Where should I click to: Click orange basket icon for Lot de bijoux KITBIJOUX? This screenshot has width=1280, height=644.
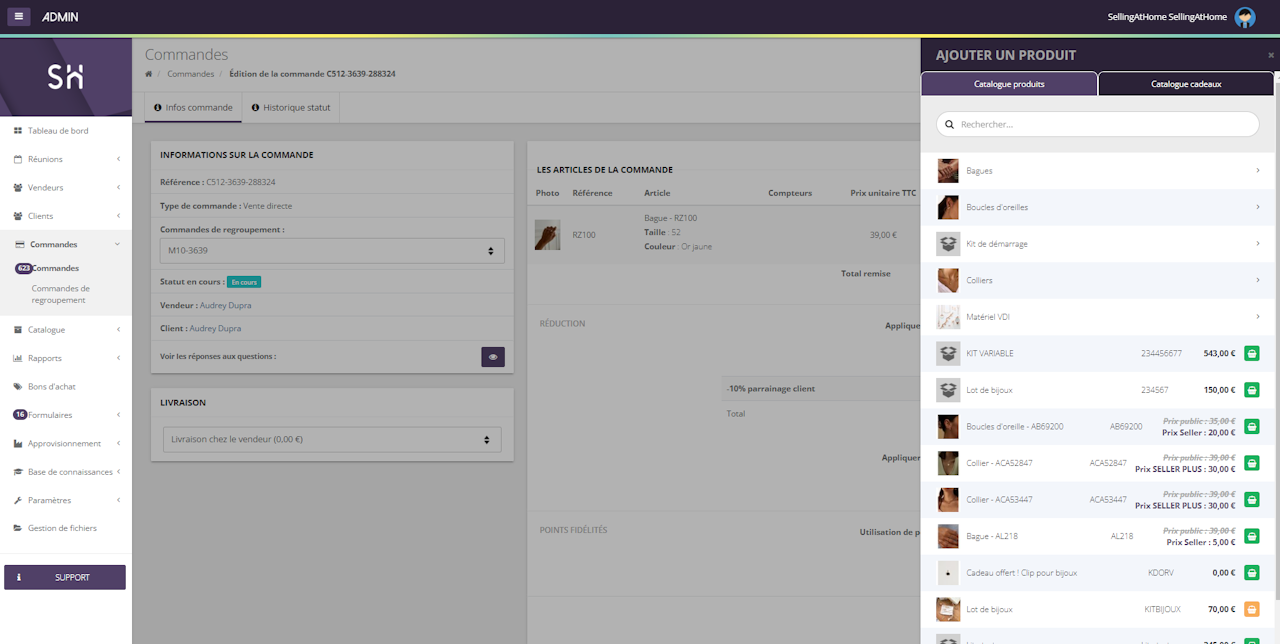click(1251, 609)
